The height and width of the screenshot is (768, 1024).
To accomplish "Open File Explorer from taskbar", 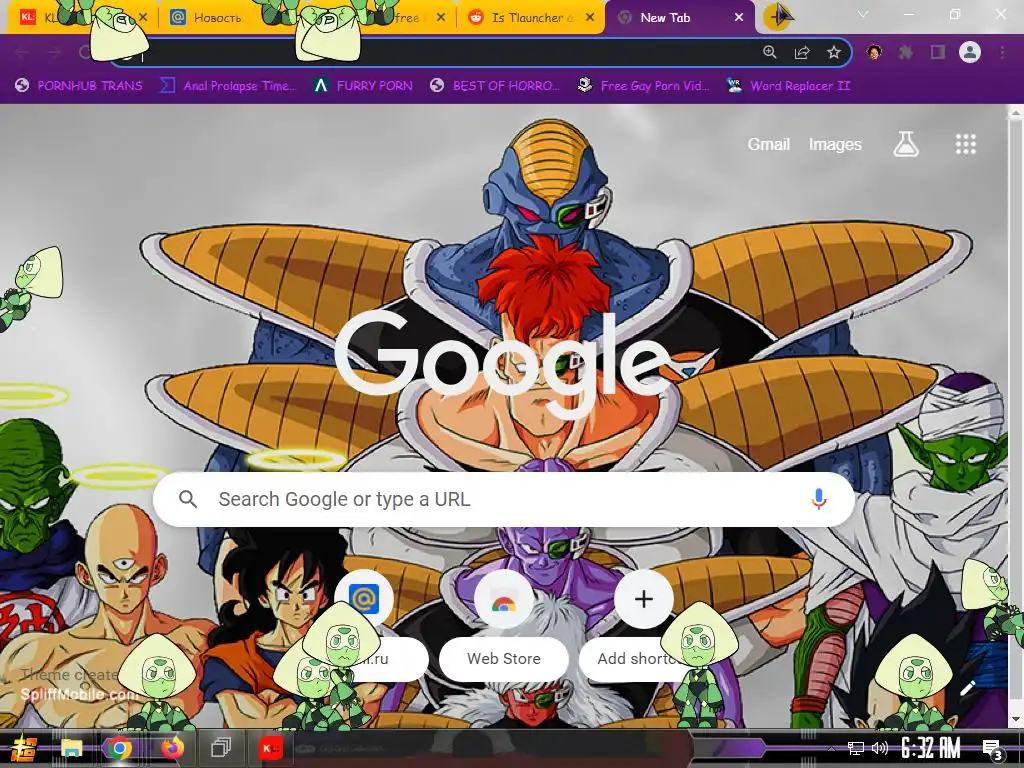I will [72, 748].
